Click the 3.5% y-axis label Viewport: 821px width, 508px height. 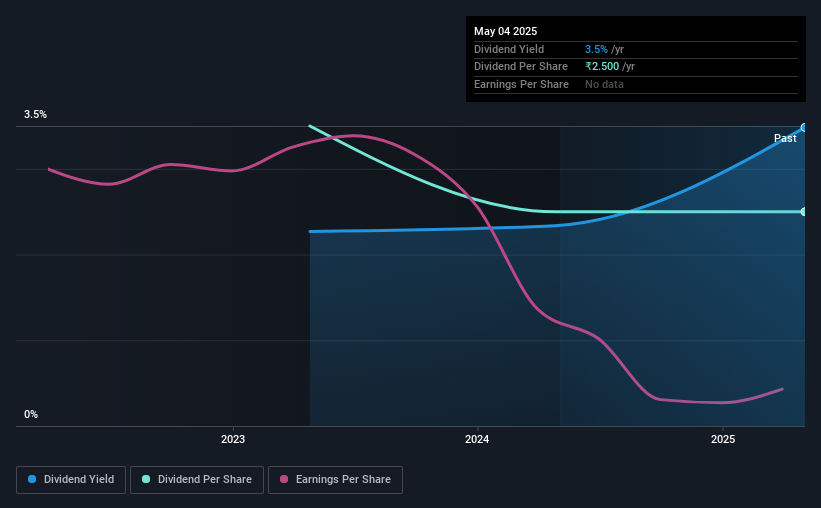35,114
